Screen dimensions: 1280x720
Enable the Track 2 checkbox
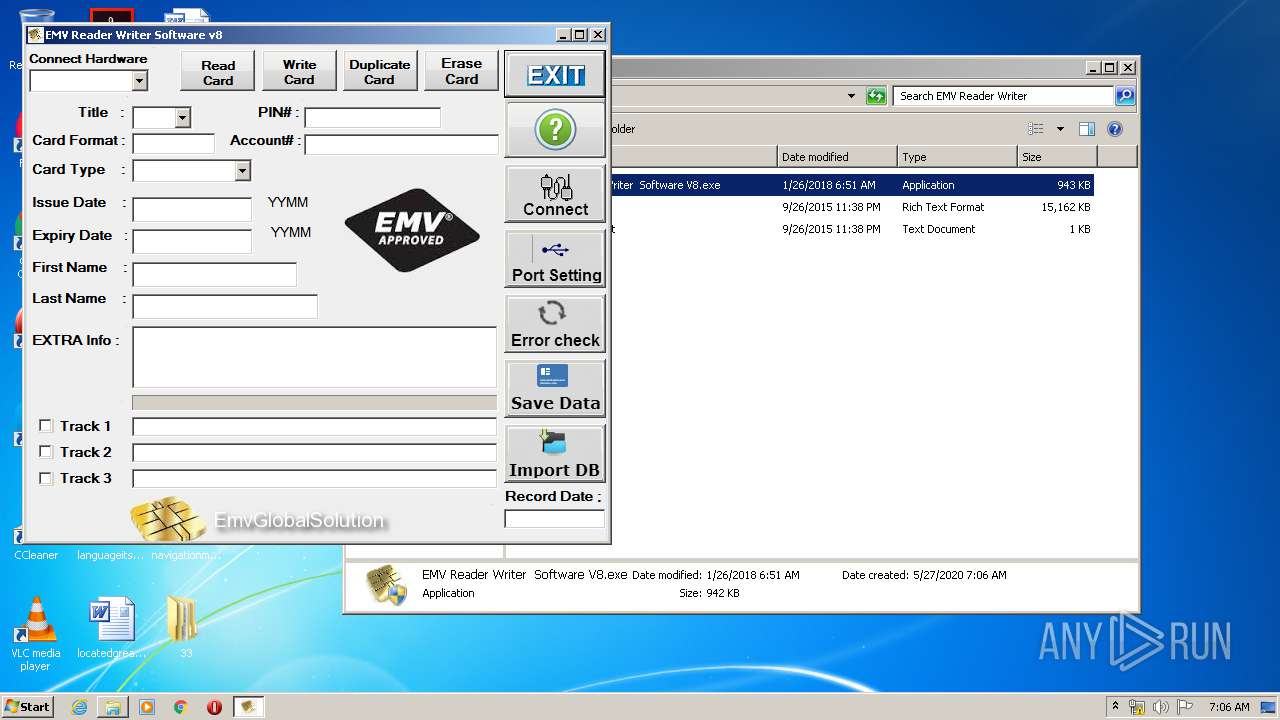45,452
